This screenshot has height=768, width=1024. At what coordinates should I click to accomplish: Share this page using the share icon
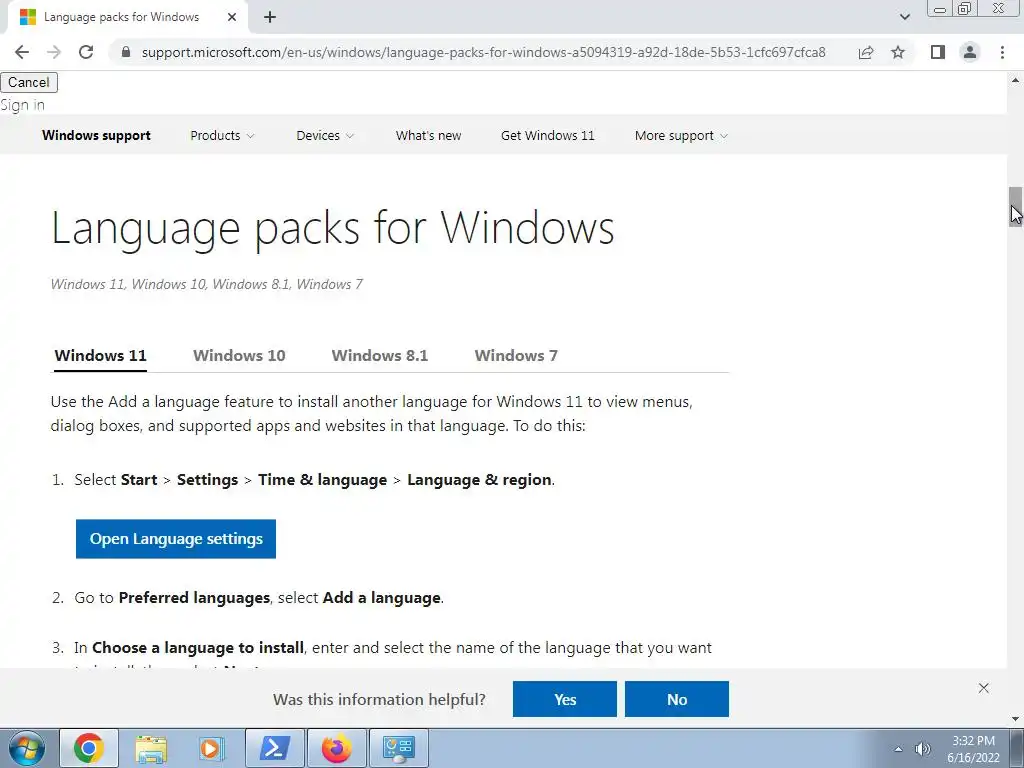(x=866, y=52)
